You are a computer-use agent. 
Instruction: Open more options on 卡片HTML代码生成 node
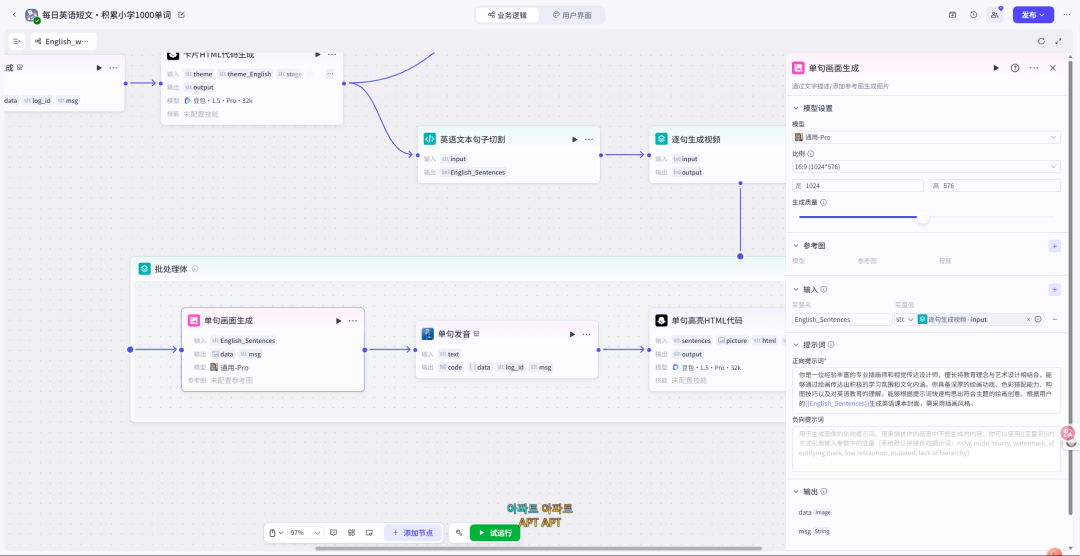point(332,54)
